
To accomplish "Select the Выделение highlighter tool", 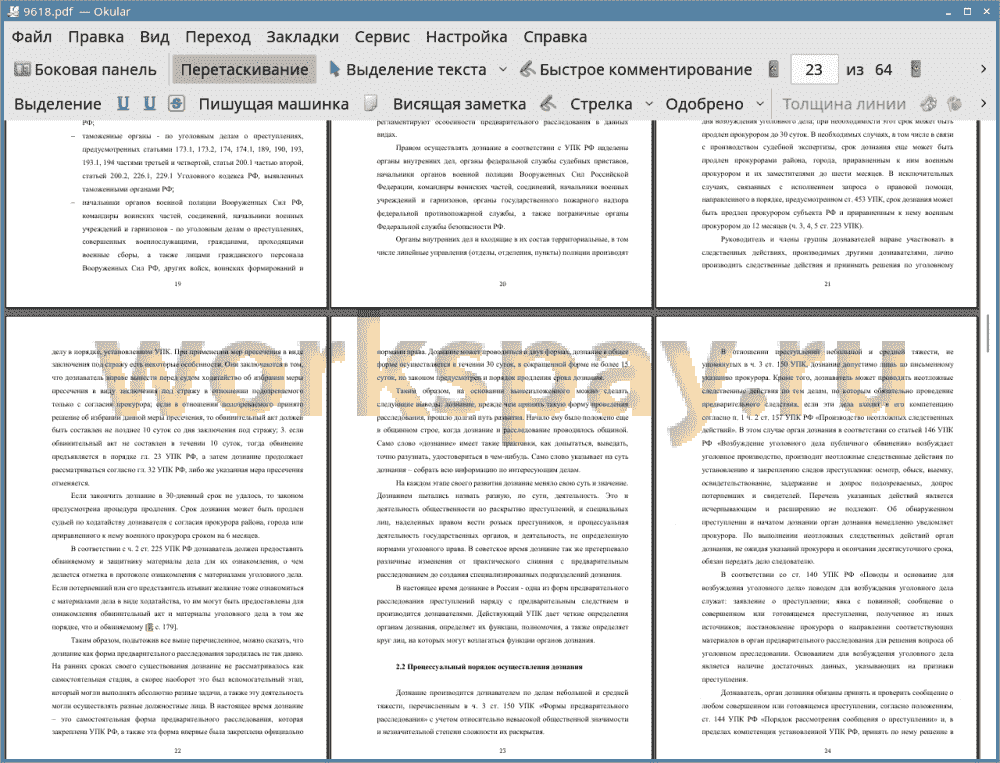I will pyautogui.click(x=57, y=104).
